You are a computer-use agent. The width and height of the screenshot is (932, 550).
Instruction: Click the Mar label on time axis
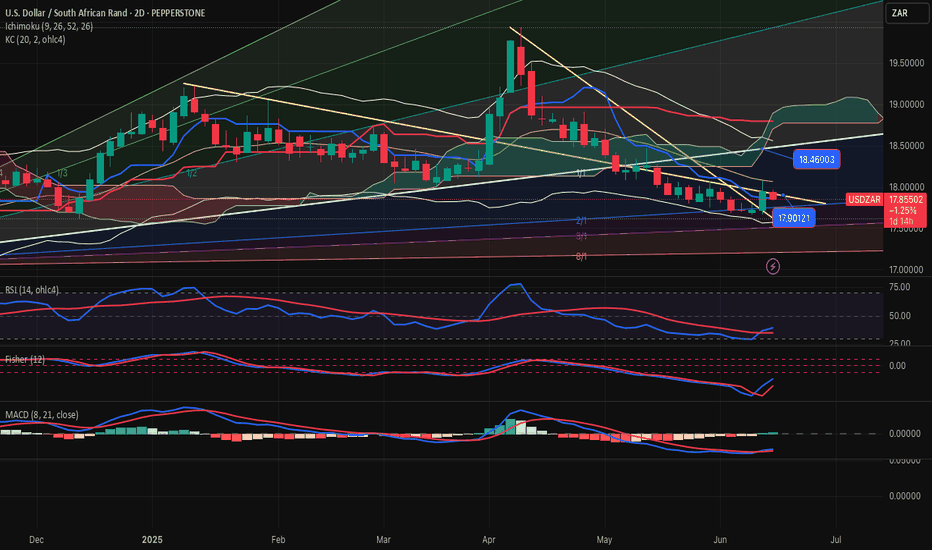[383, 540]
